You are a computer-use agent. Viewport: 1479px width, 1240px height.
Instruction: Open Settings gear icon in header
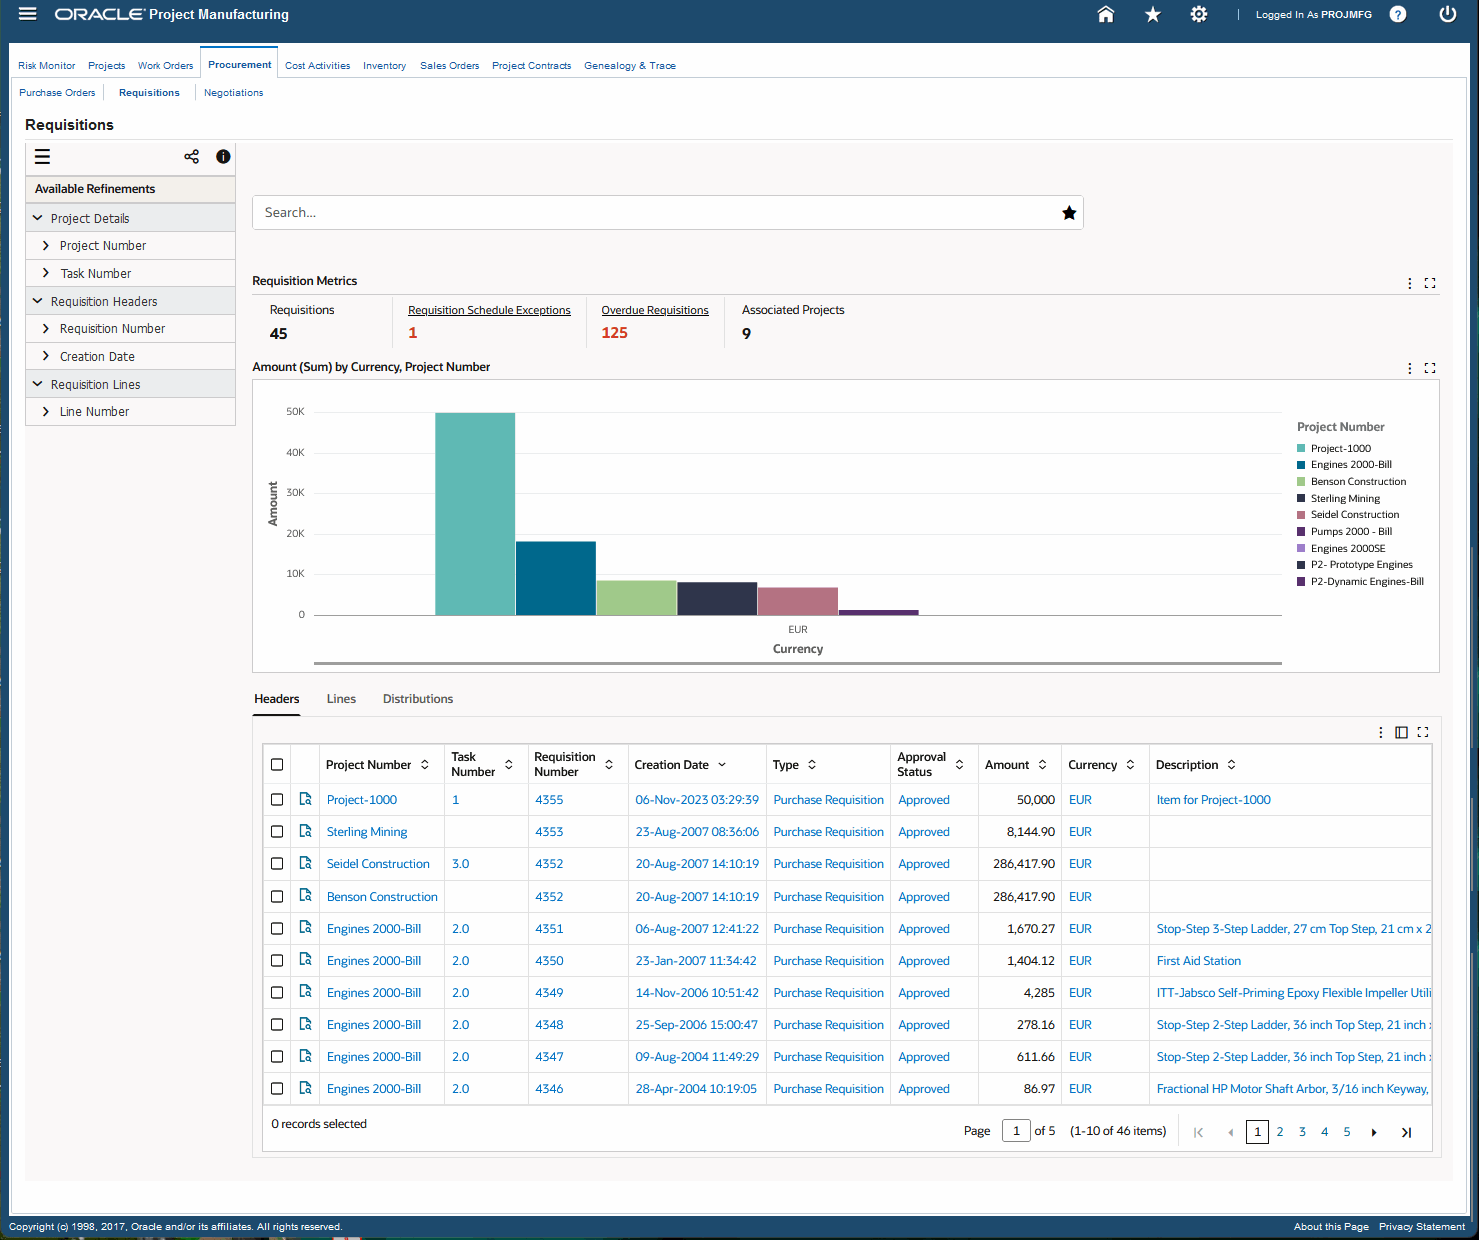click(1199, 14)
